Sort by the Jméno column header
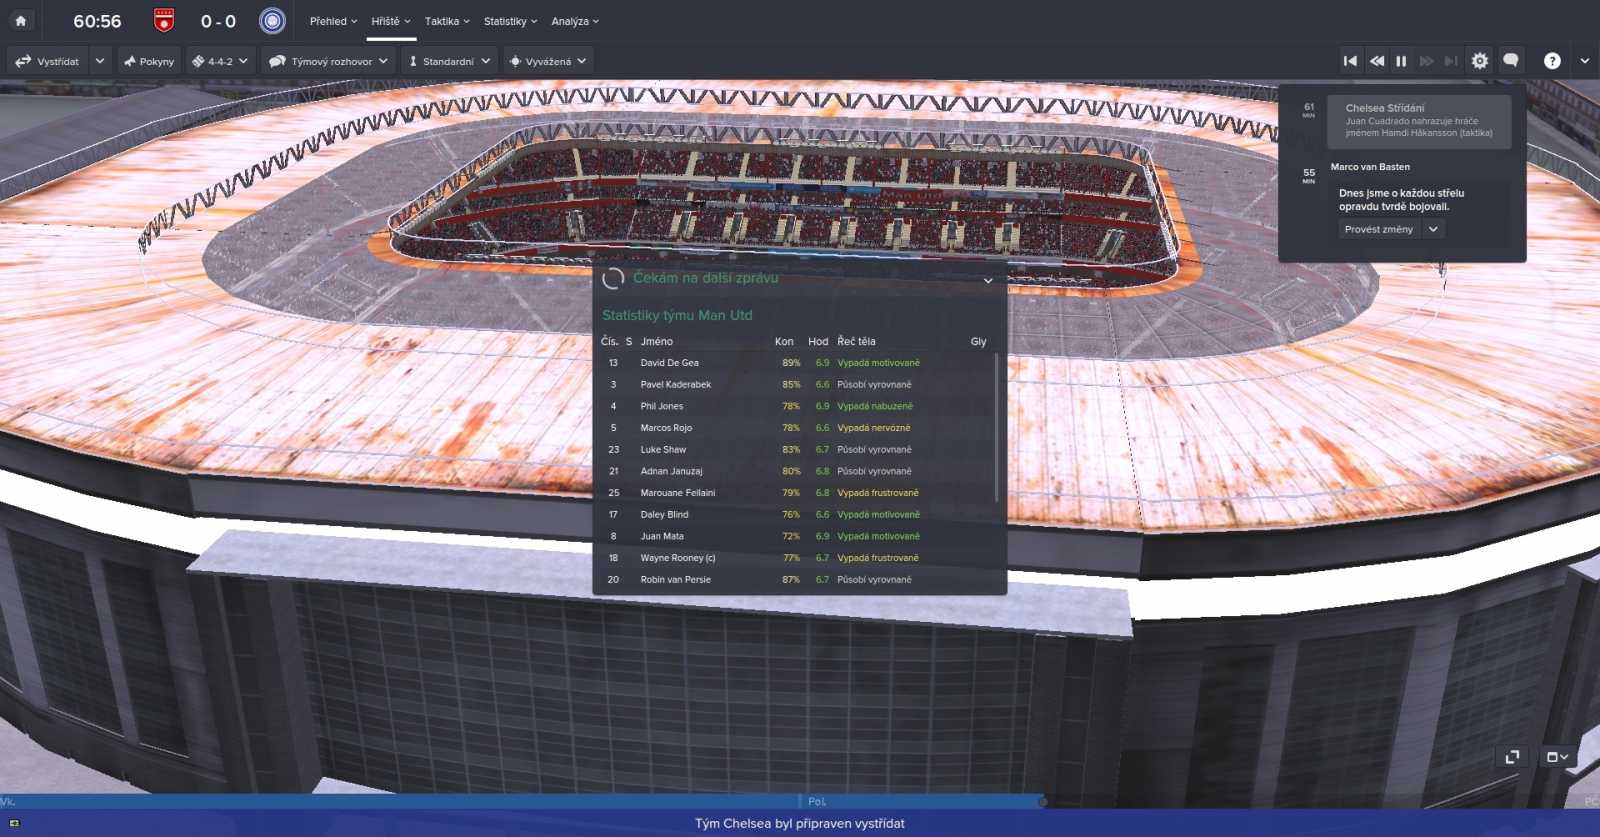Viewport: 1600px width, 837px height. click(x=657, y=341)
